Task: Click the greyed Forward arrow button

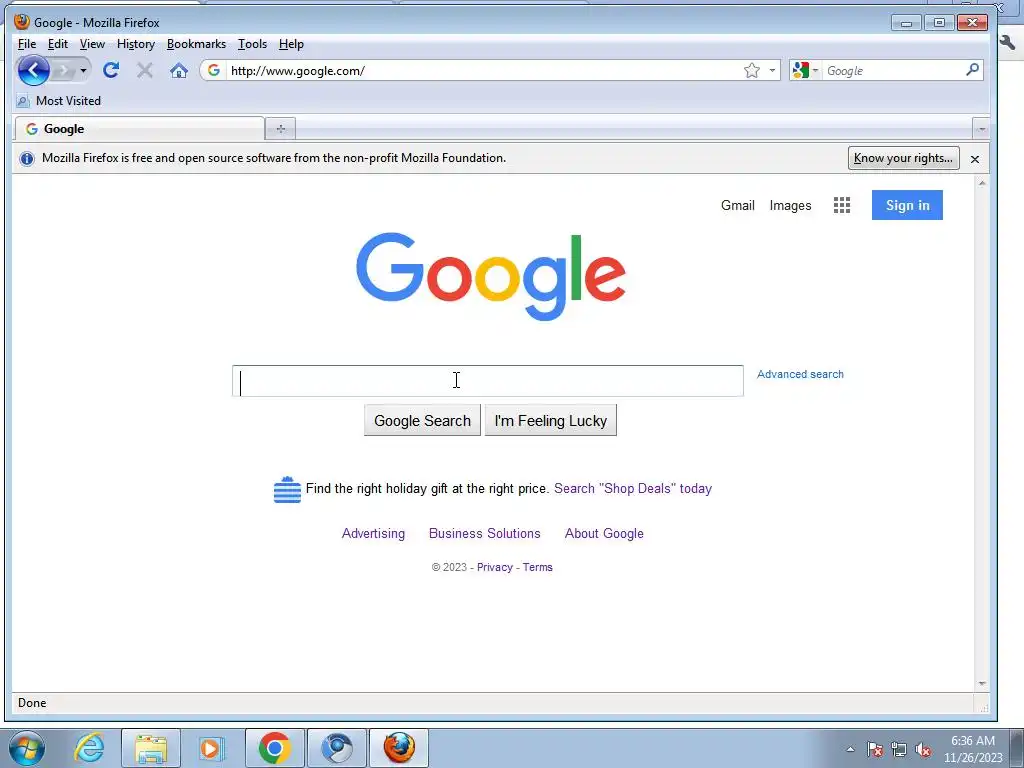Action: click(x=63, y=70)
